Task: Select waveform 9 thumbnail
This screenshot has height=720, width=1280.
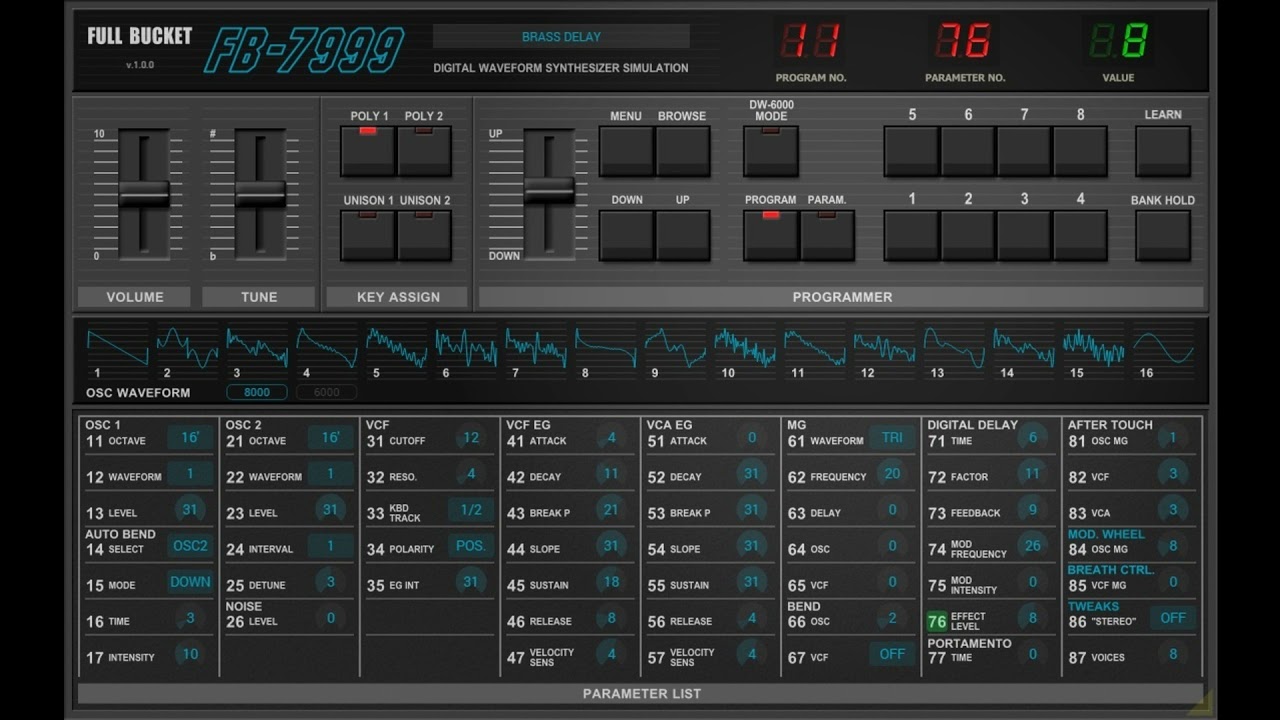Action: 676,347
